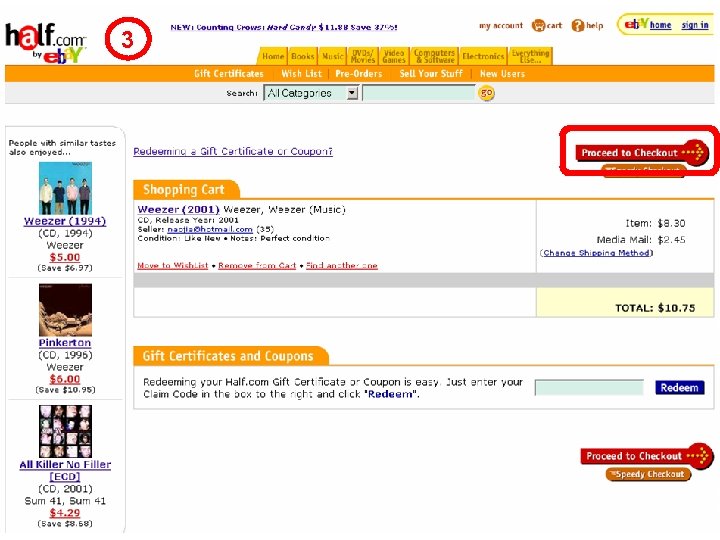Open the my account link
The image size is (720, 540).
coord(501,26)
